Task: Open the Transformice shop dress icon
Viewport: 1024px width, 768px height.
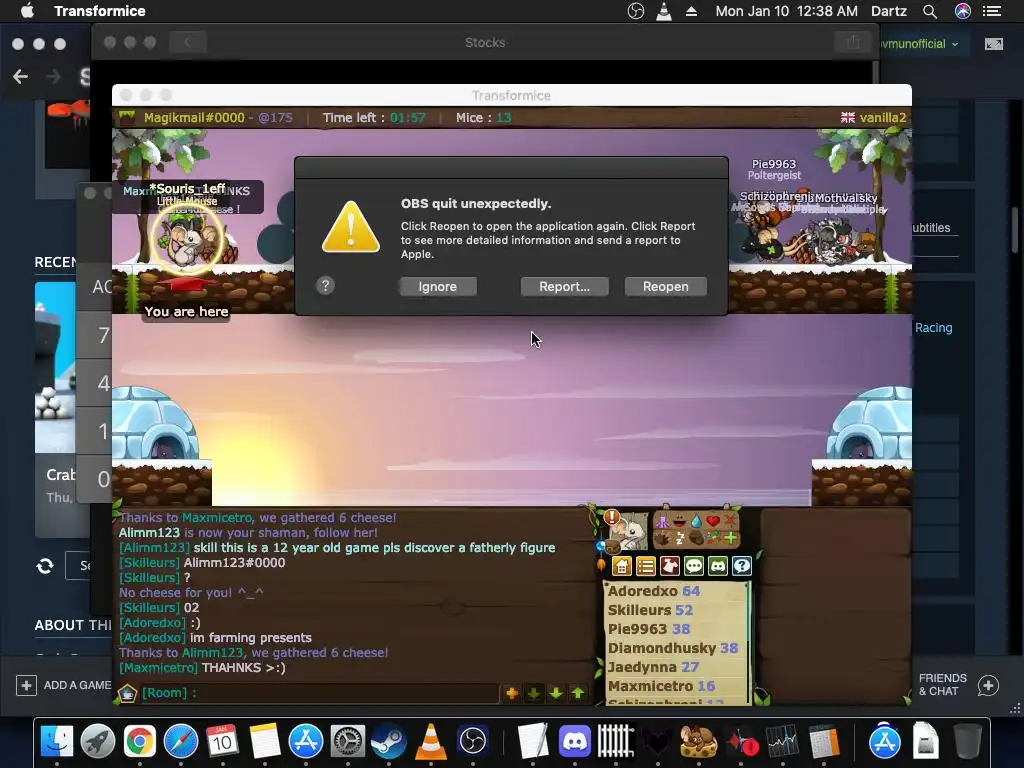Action: [670, 566]
